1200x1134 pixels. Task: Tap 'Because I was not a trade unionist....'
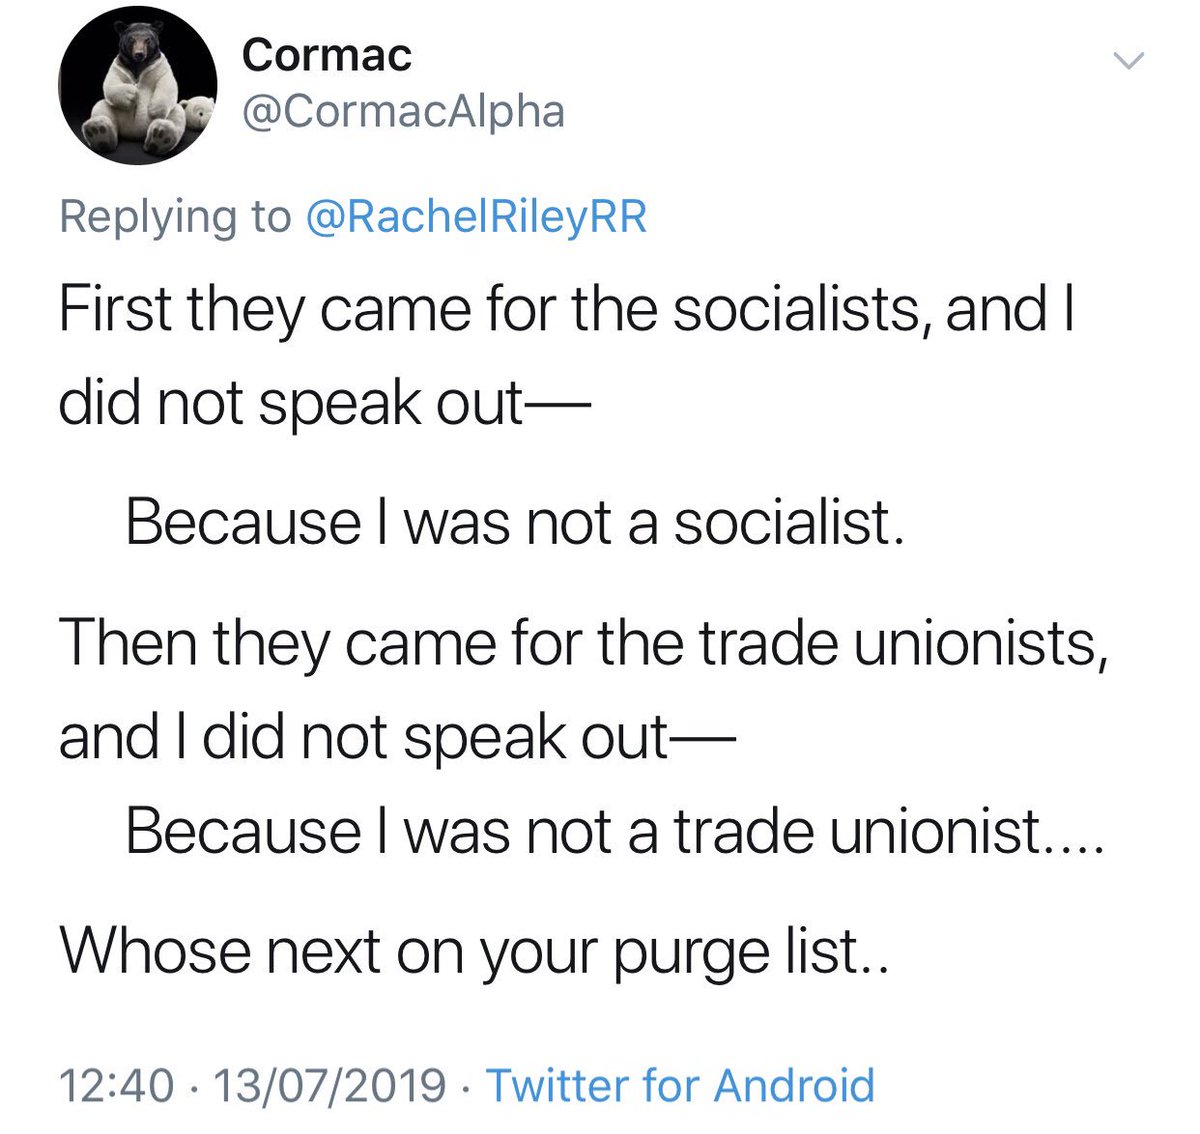[x=614, y=830]
